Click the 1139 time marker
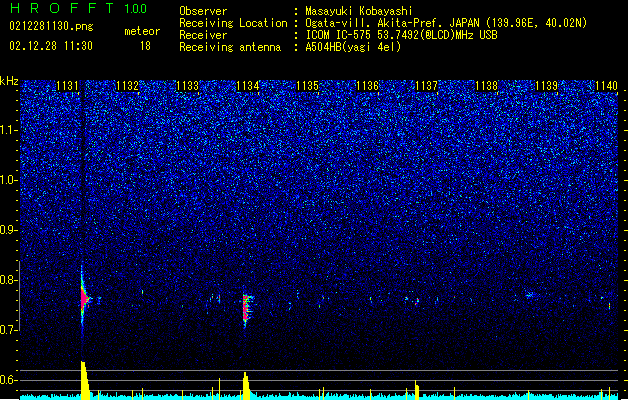 [x=546, y=86]
